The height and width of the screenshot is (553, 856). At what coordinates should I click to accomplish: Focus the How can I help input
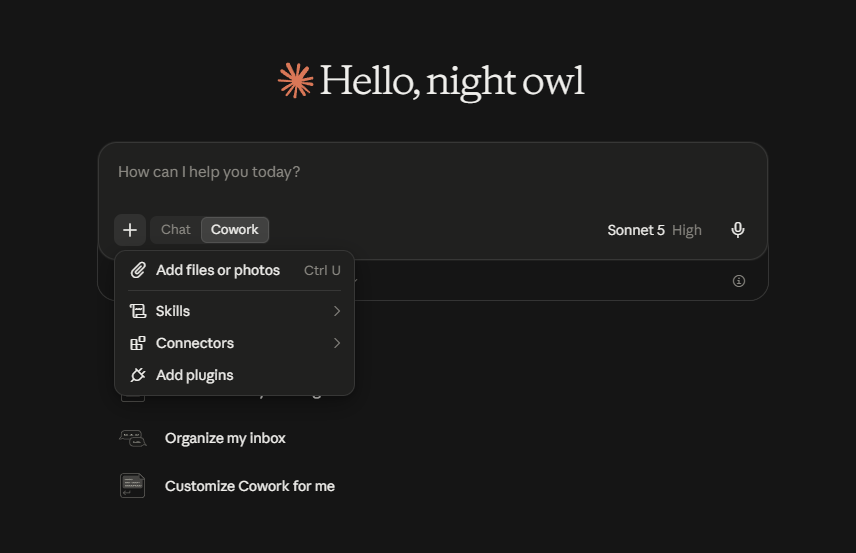[x=432, y=173]
